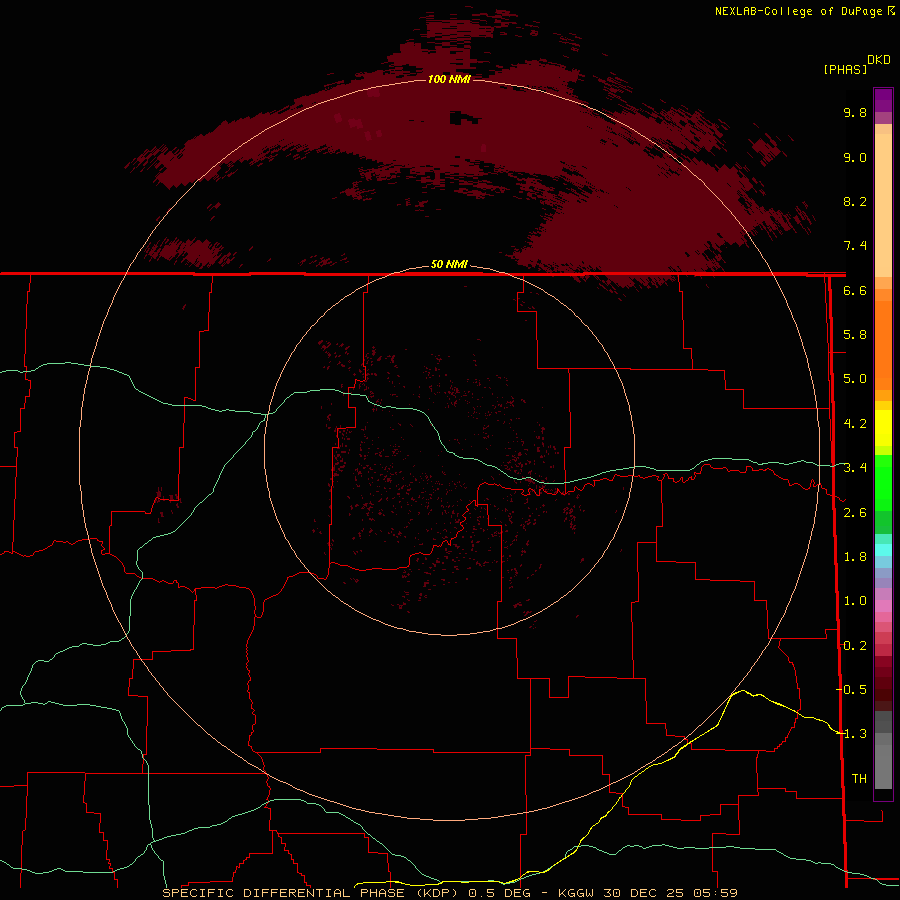Click the bright green segment of the color bar
The image size is (900, 900).
coord(883,482)
